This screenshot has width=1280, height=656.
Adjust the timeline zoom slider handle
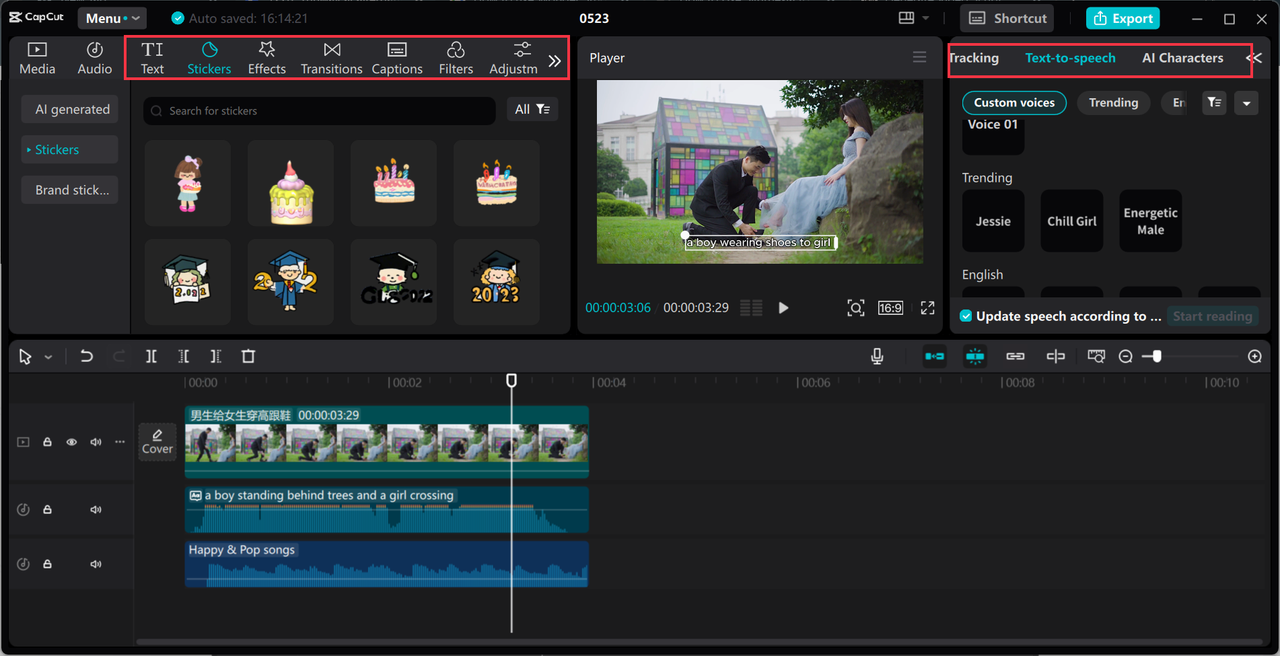(x=1156, y=356)
